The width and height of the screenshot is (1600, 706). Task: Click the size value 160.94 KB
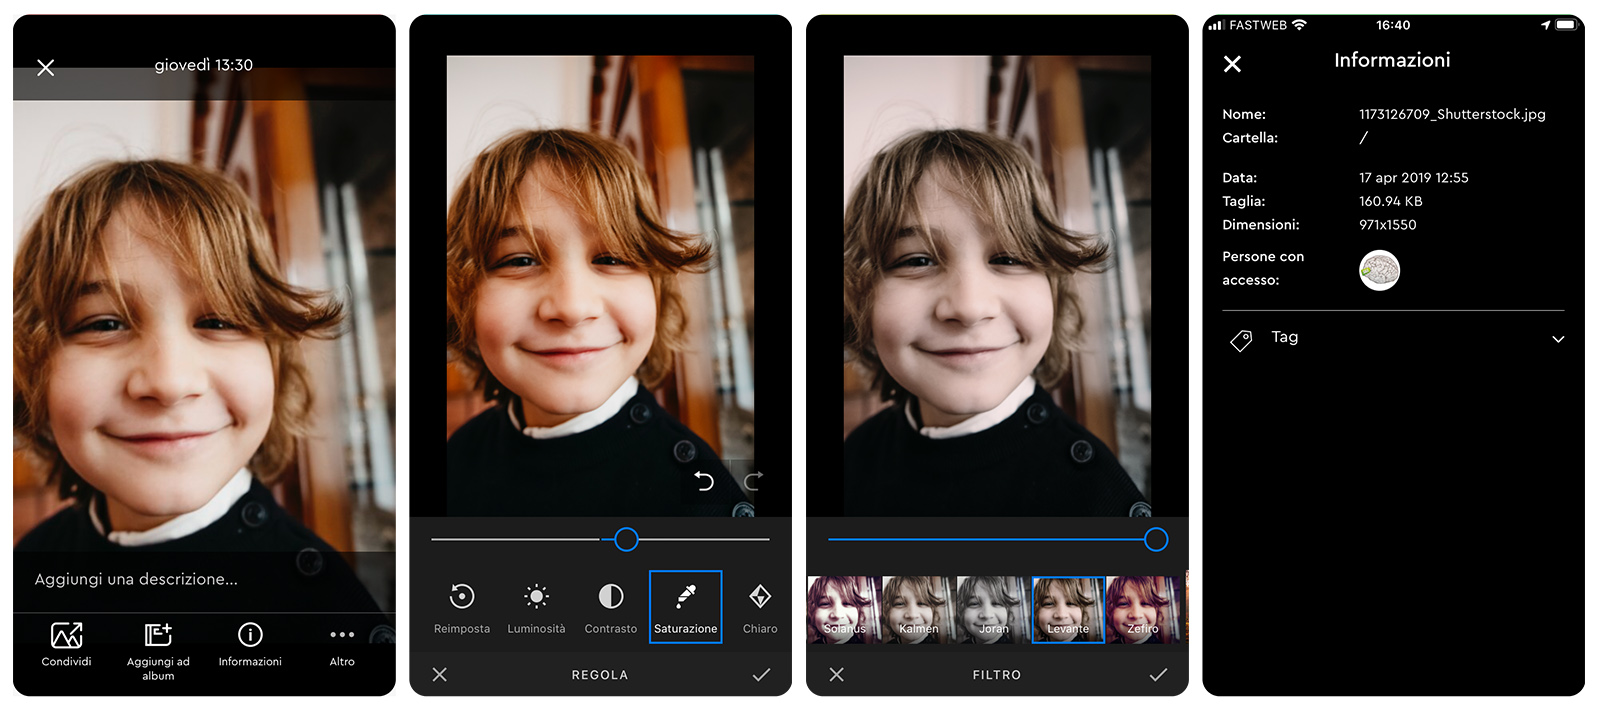coord(1391,201)
